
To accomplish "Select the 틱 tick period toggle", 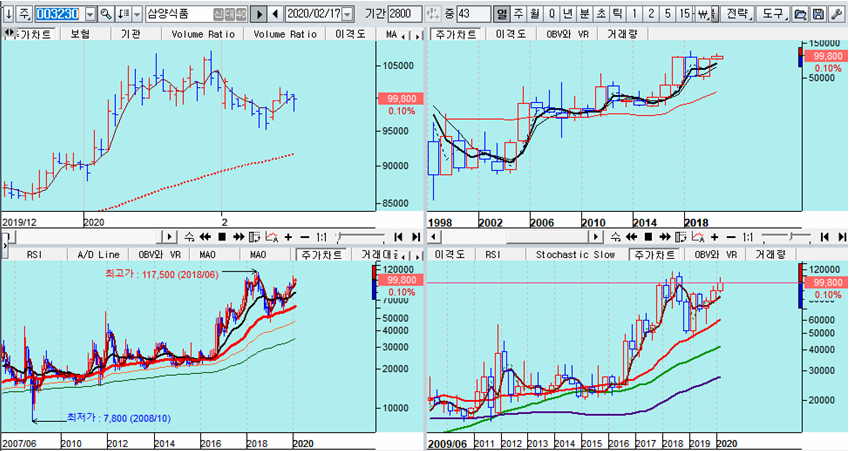I will (x=618, y=14).
